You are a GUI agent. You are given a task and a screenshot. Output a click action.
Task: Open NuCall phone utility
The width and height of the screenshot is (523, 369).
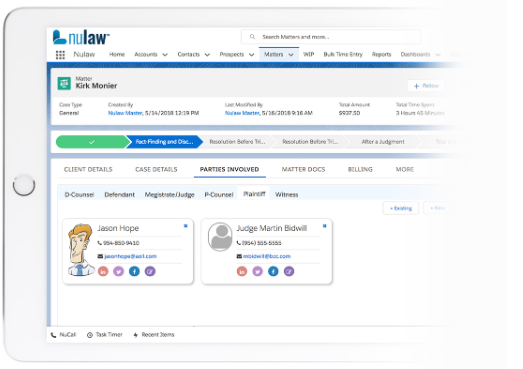tap(63, 335)
